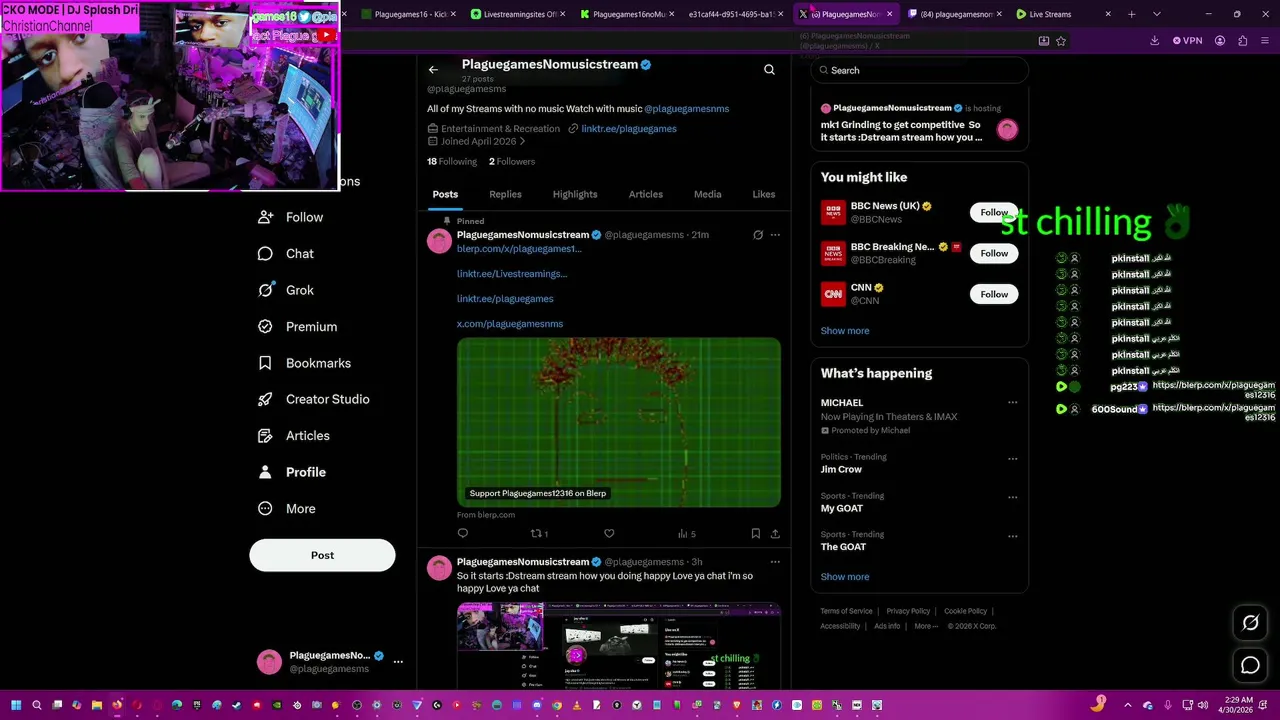
Task: Open the profile search magnifier icon
Action: [x=769, y=70]
